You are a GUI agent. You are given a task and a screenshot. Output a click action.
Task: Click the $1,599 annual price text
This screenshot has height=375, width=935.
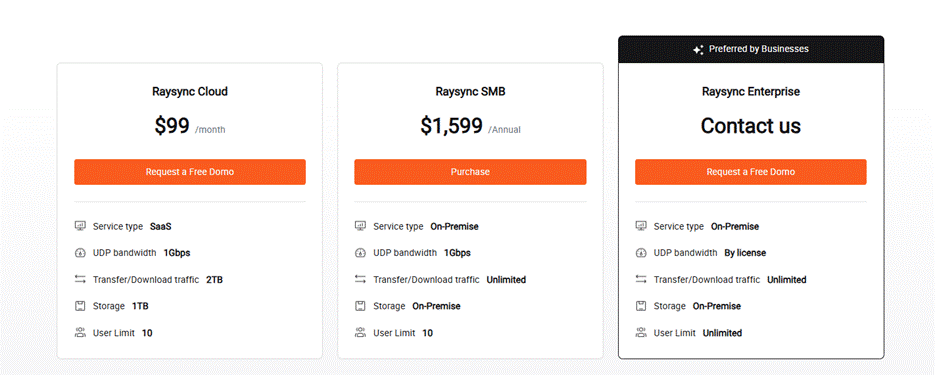451,126
